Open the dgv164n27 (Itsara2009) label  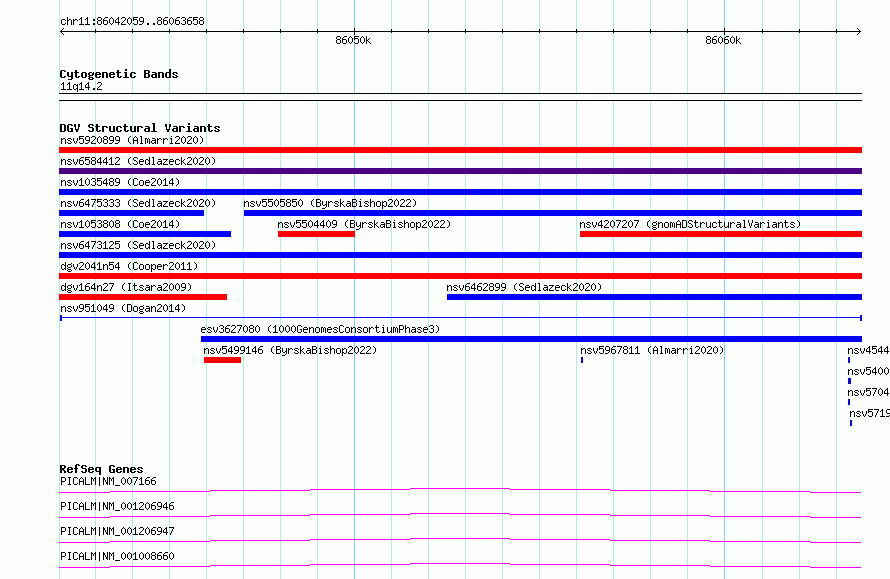[126, 287]
